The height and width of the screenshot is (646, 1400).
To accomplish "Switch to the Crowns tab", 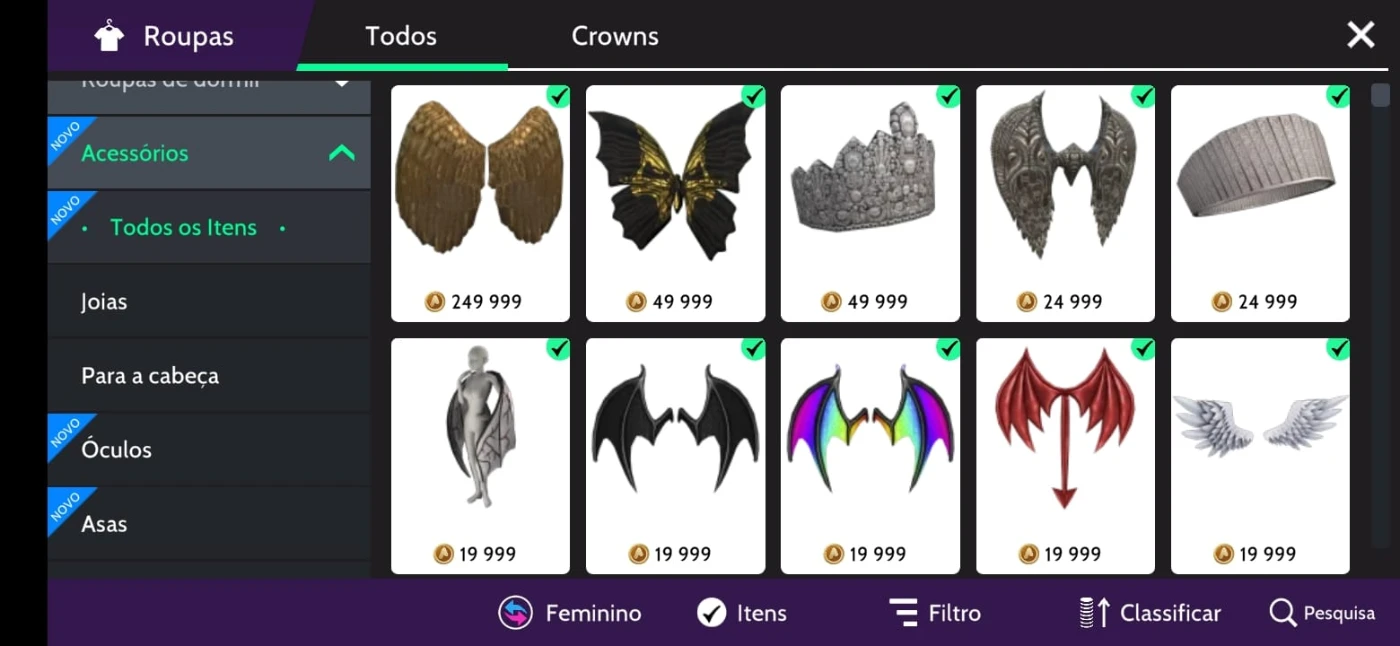I will pos(615,36).
